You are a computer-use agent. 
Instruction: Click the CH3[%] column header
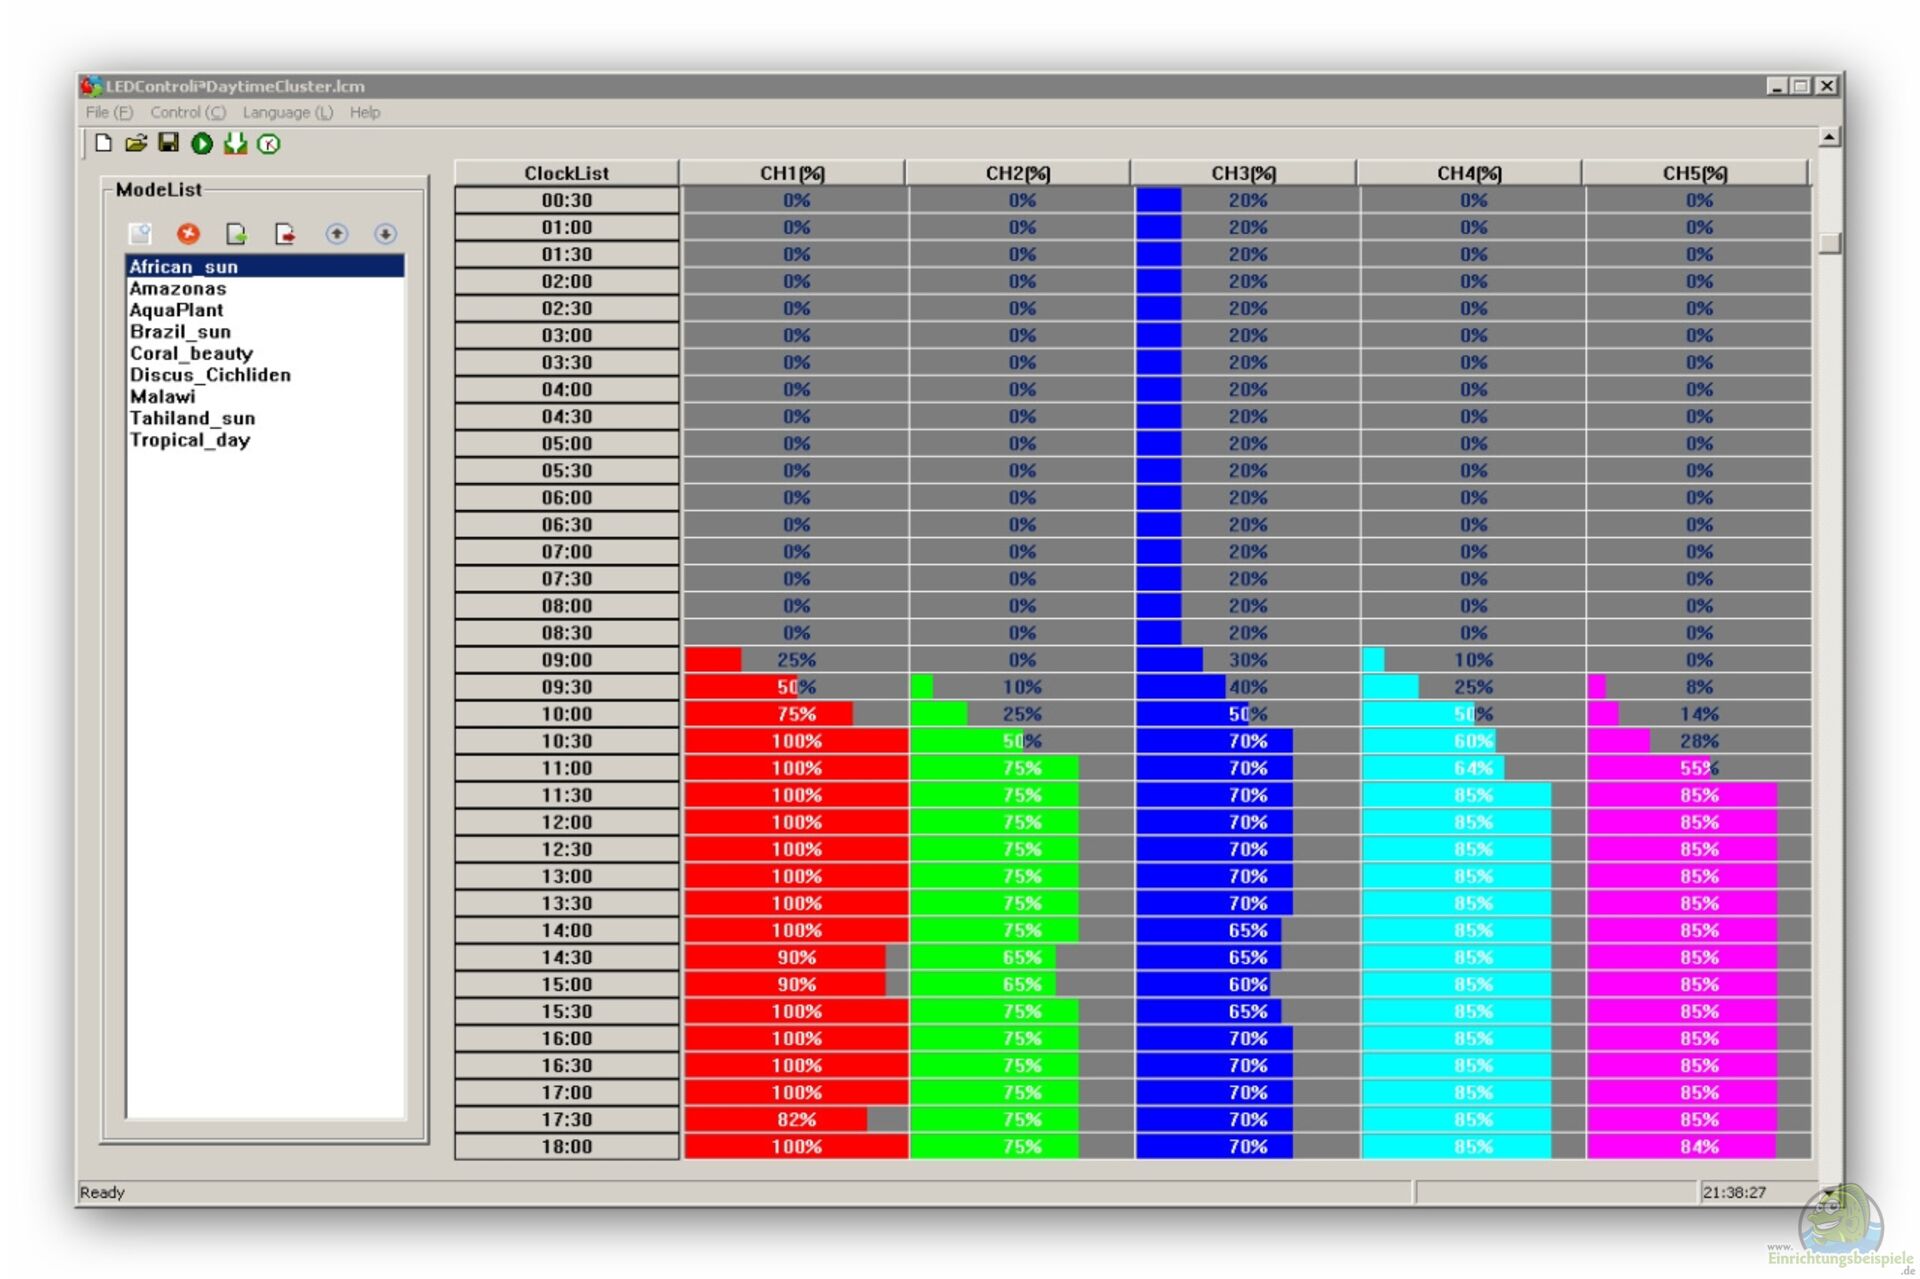coord(1243,173)
